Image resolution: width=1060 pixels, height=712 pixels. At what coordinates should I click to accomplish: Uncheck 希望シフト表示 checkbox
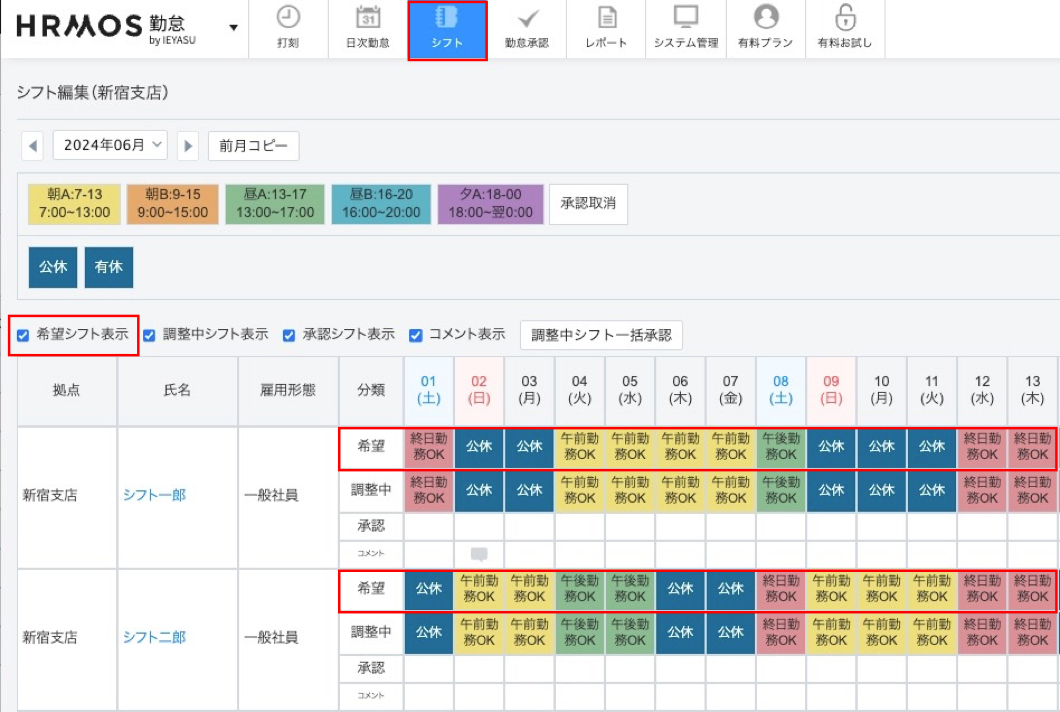(23, 335)
